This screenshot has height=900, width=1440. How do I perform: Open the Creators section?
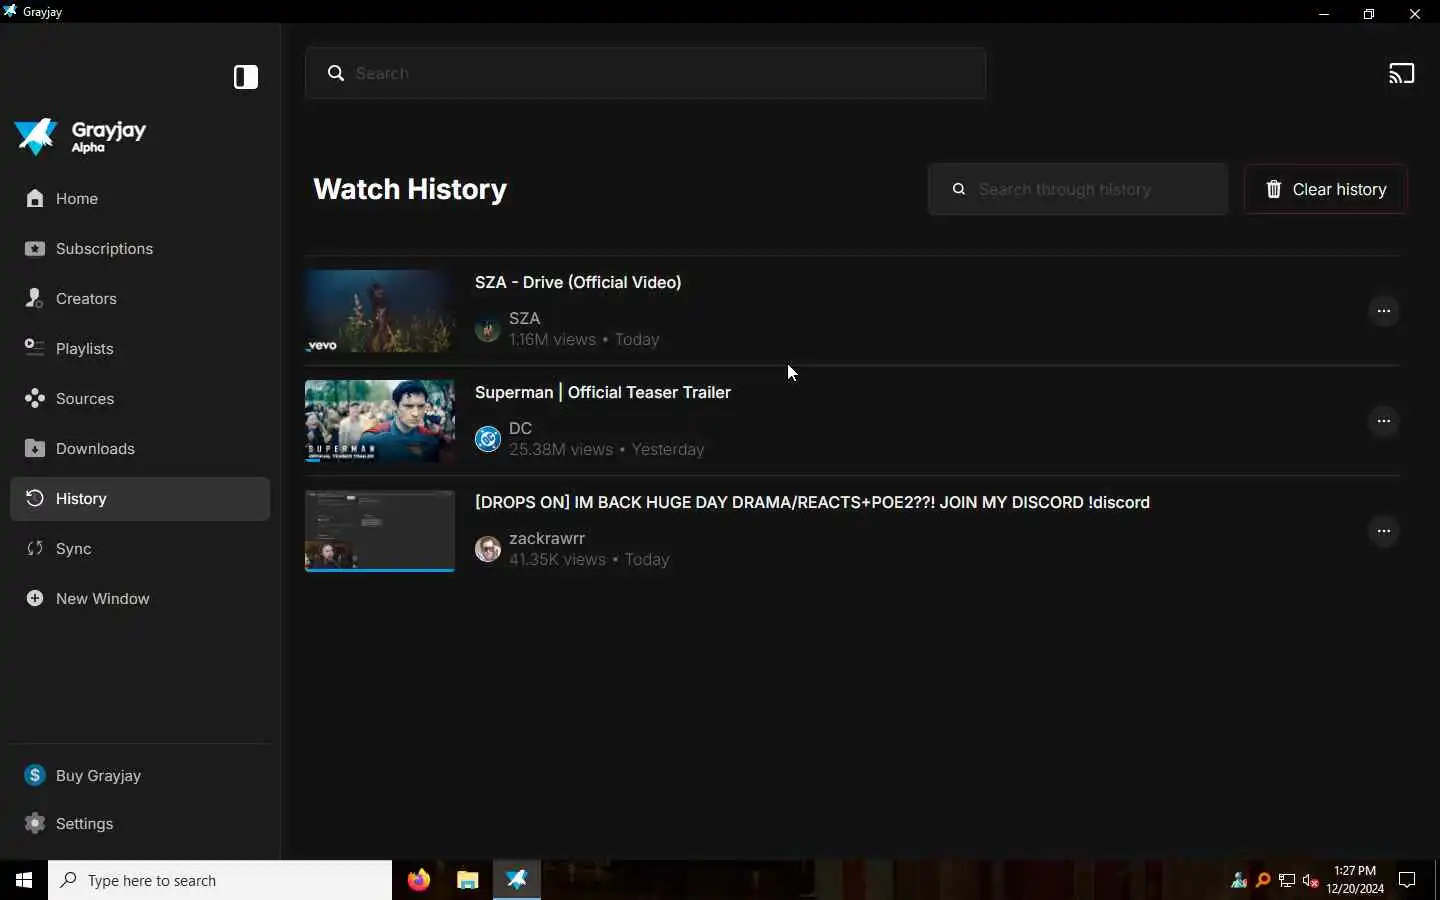pos(140,299)
